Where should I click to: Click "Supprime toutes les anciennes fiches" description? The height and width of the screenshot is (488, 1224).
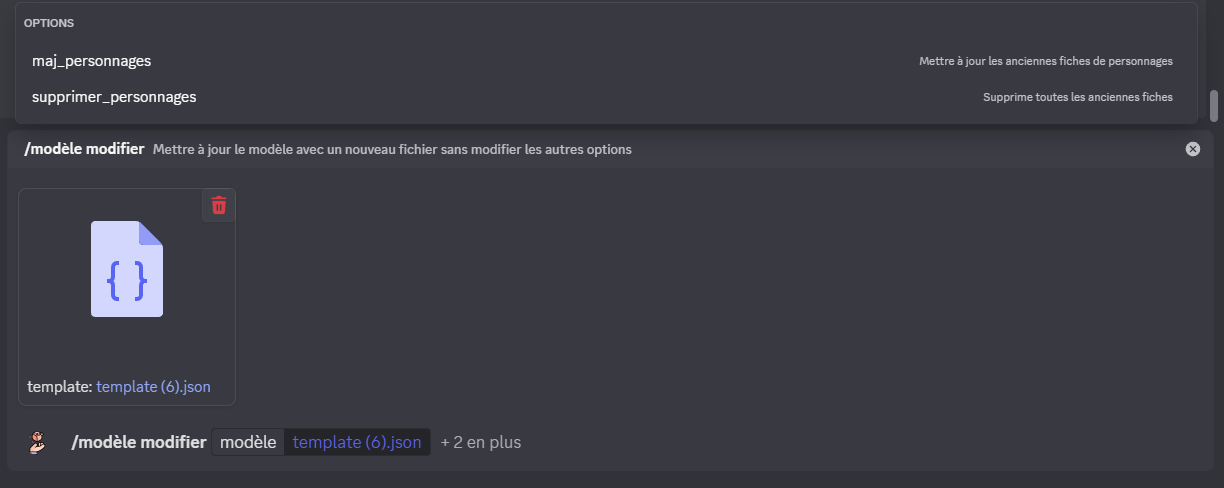[1077, 97]
